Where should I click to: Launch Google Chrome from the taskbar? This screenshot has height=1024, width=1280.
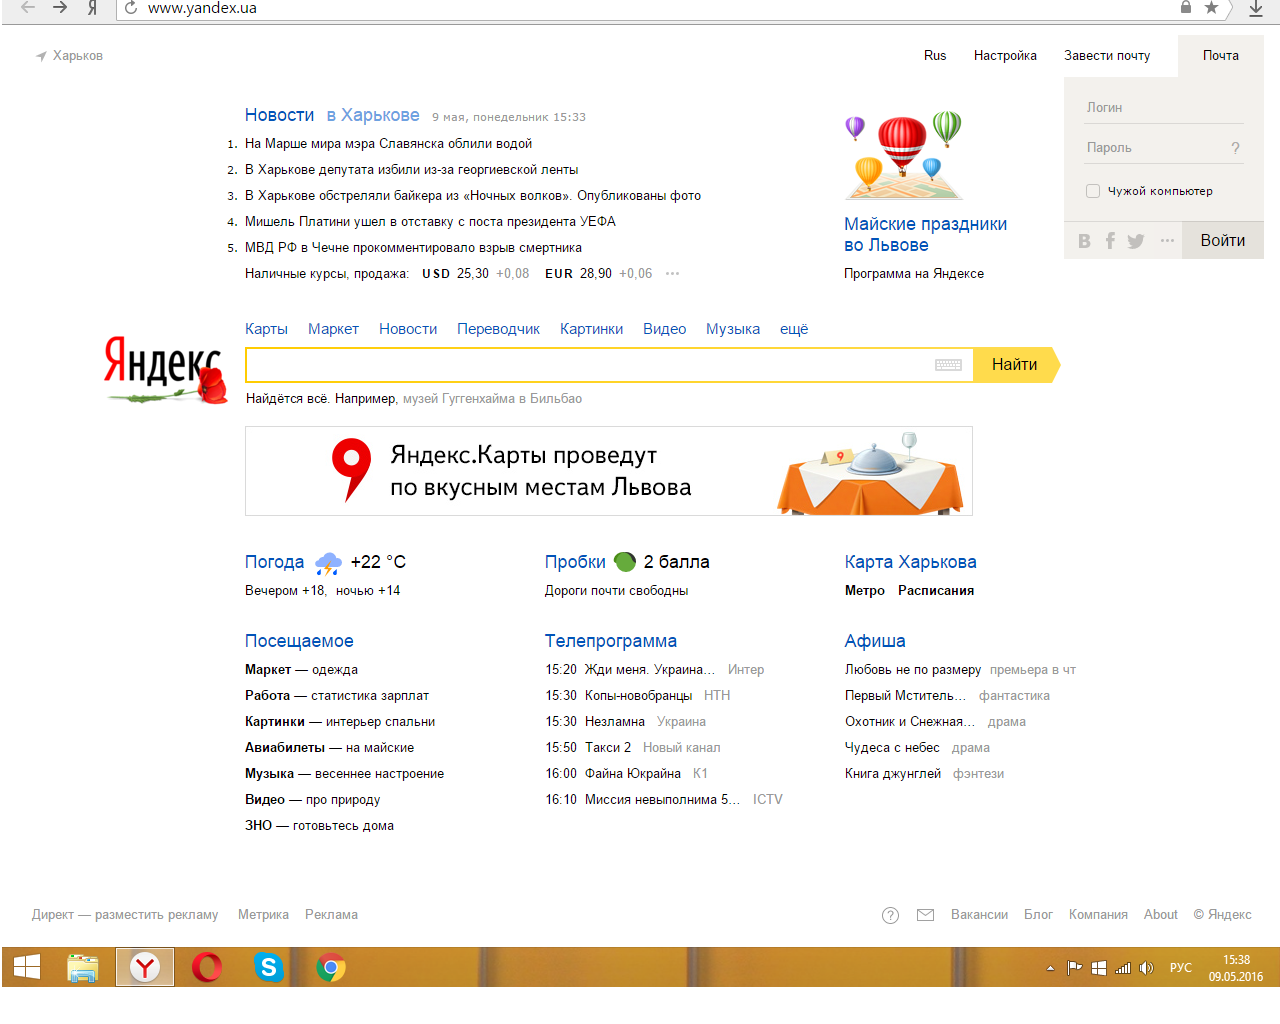(330, 967)
